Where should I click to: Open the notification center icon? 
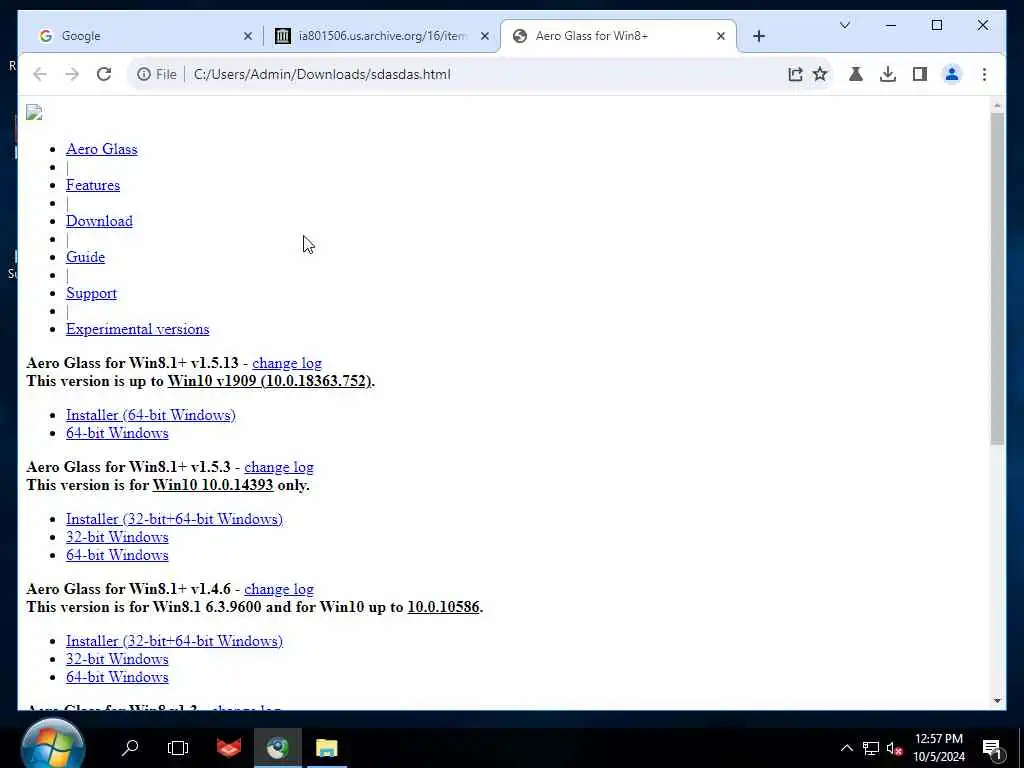[x=993, y=750]
